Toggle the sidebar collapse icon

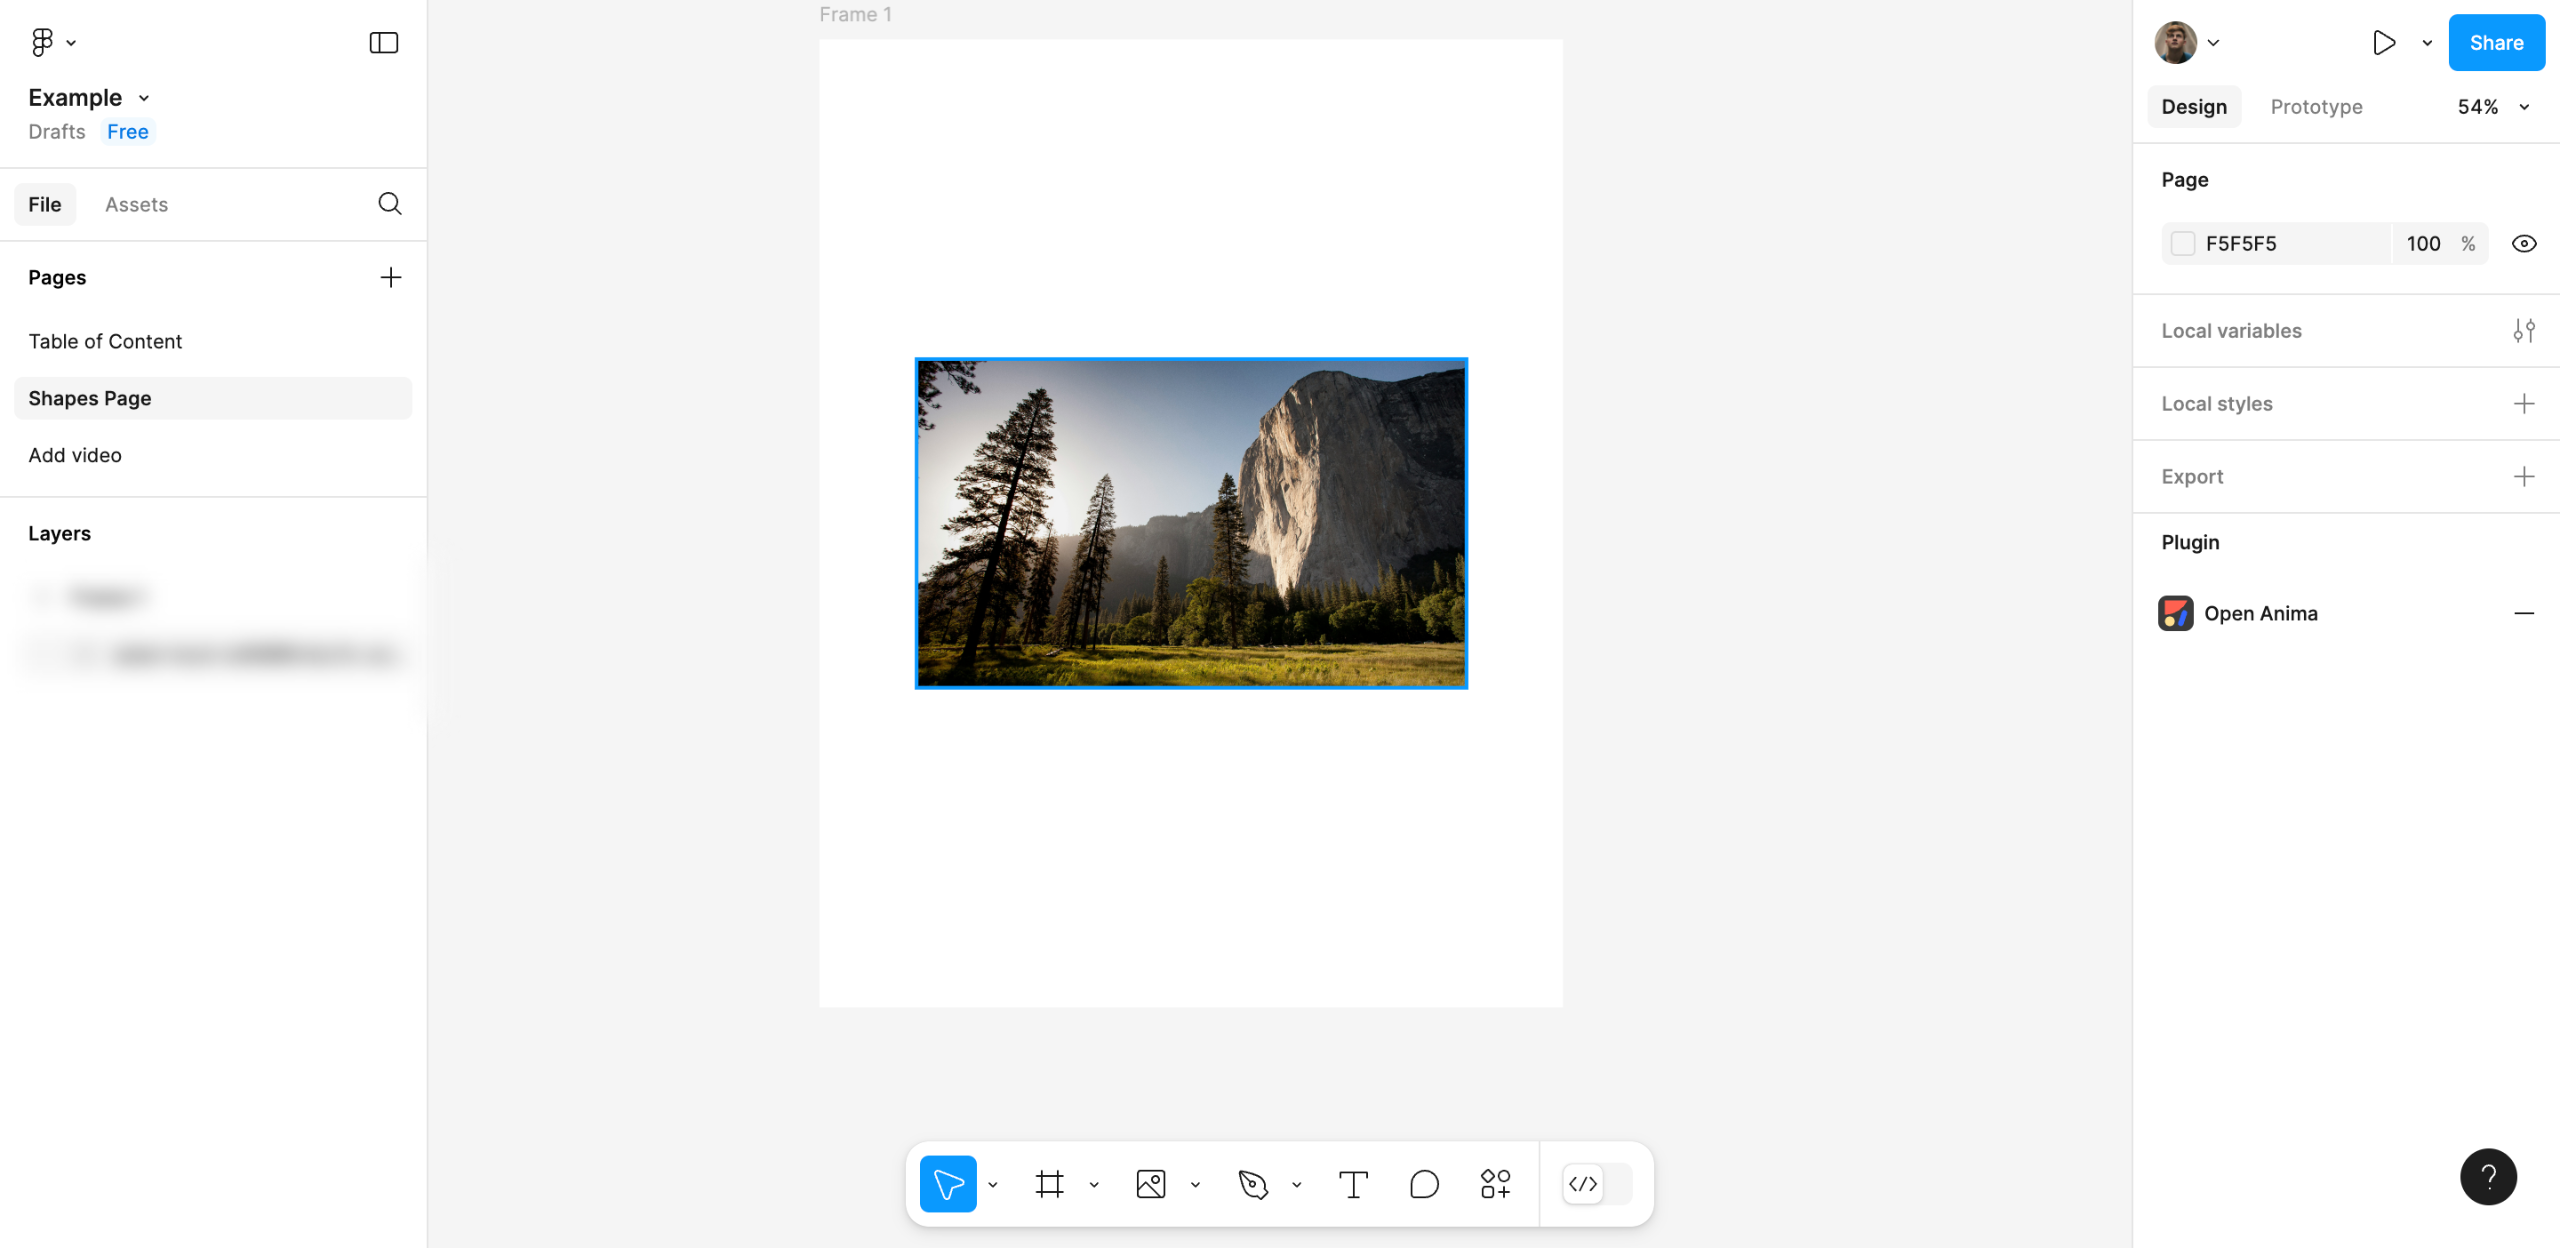pyautogui.click(x=384, y=42)
